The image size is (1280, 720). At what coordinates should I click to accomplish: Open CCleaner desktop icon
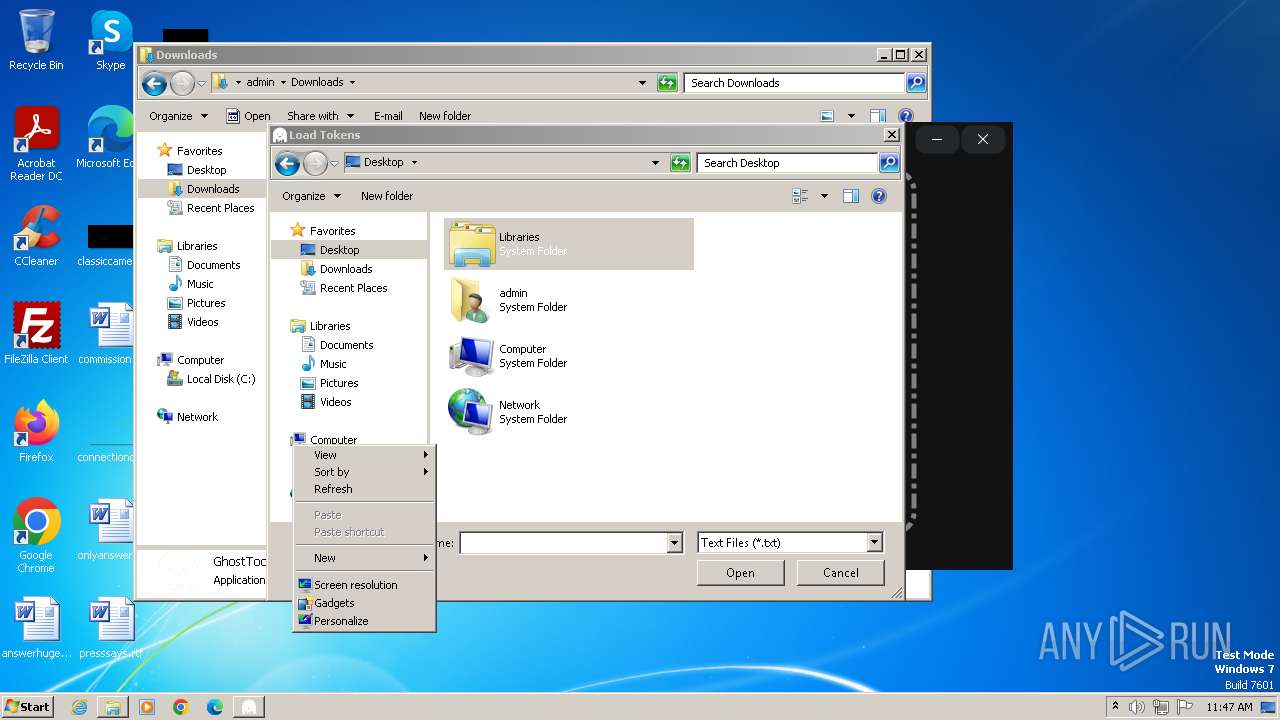click(x=36, y=236)
